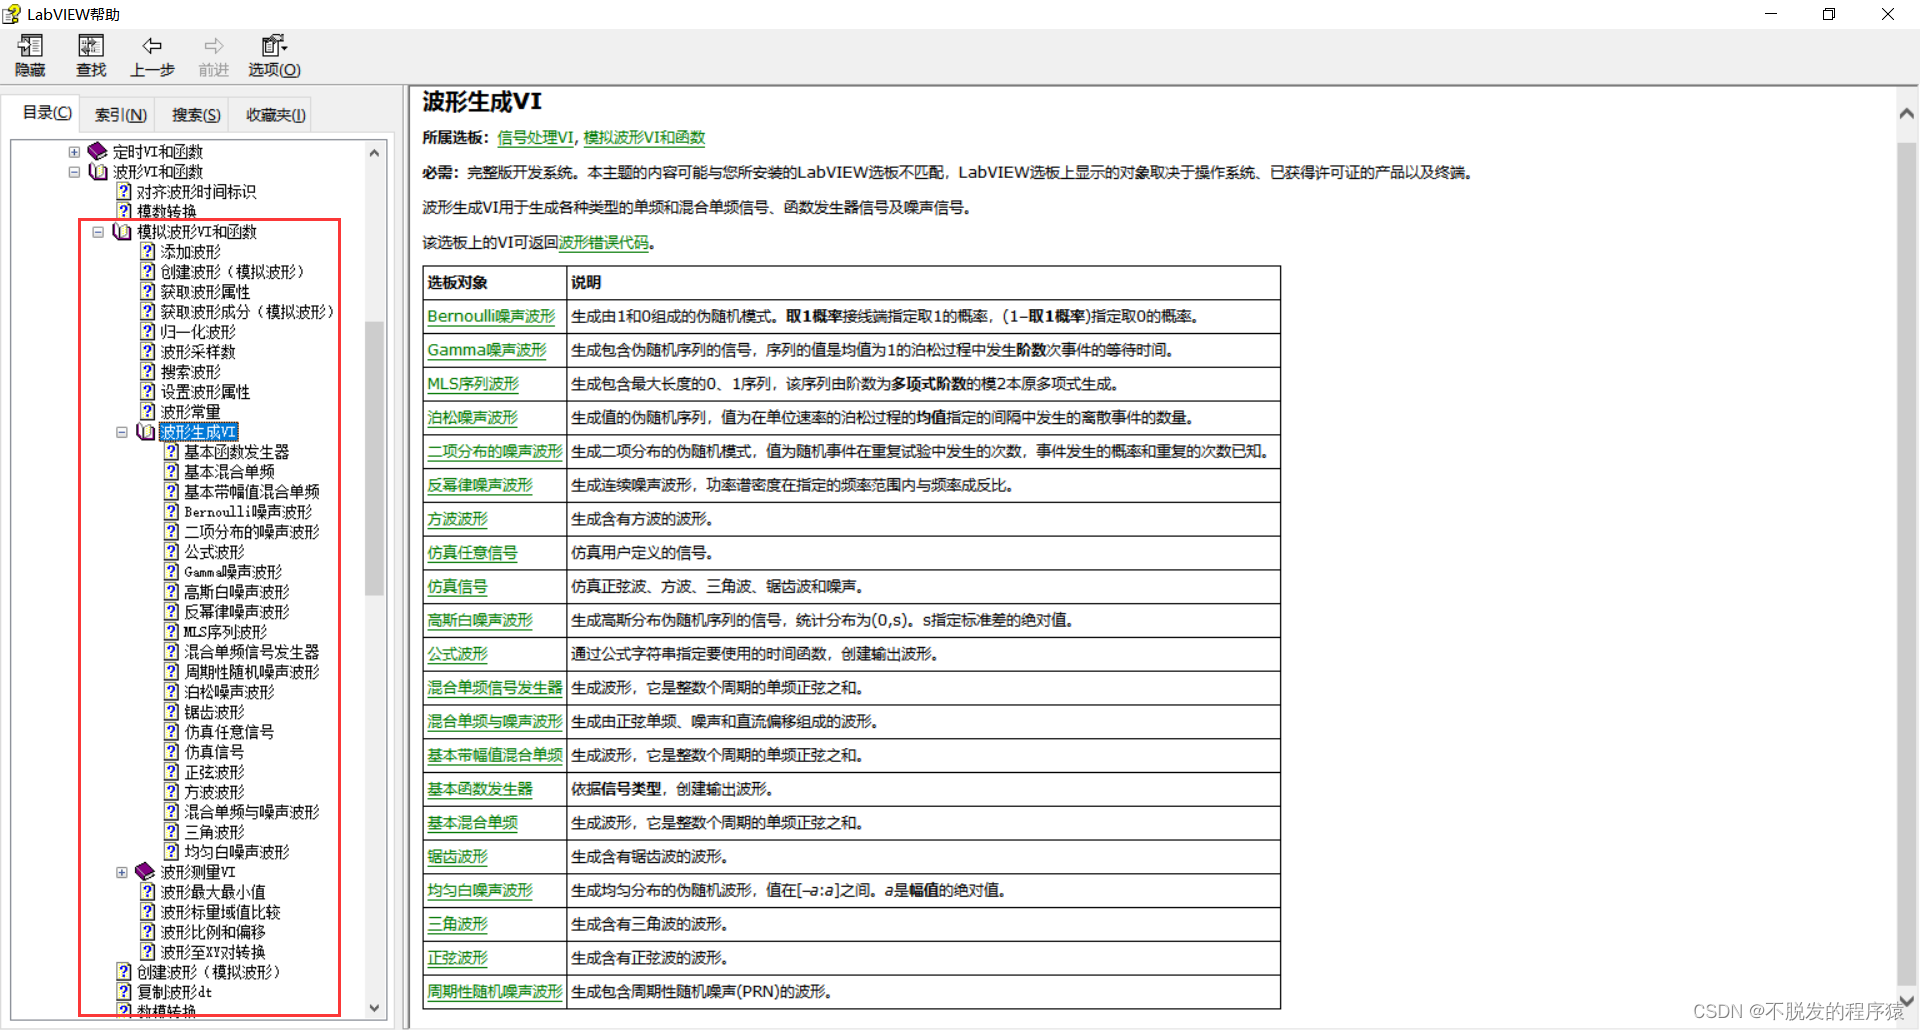Click the purple book icon beside 定时VI和函数
The height and width of the screenshot is (1030, 1920).
[x=98, y=151]
